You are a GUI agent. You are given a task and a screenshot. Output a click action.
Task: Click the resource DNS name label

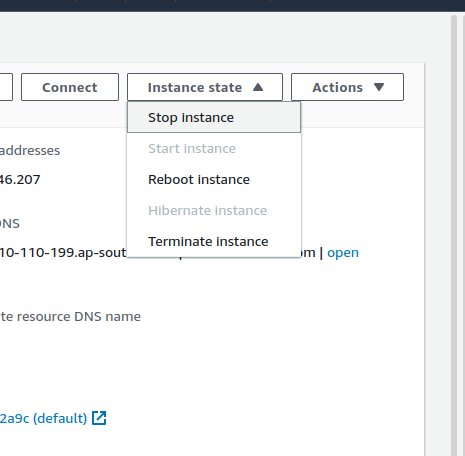tap(70, 317)
